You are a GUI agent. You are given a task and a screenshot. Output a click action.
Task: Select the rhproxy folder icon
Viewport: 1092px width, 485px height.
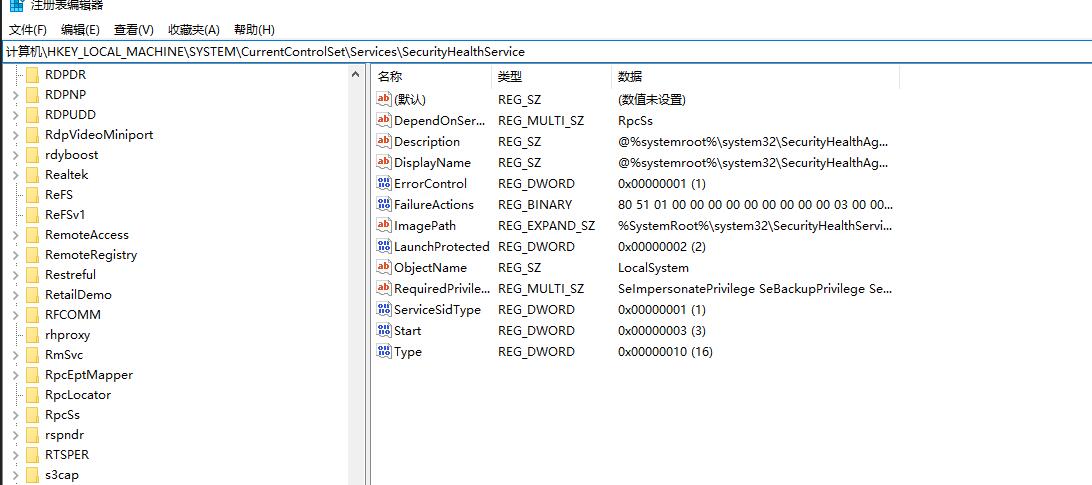coord(32,334)
